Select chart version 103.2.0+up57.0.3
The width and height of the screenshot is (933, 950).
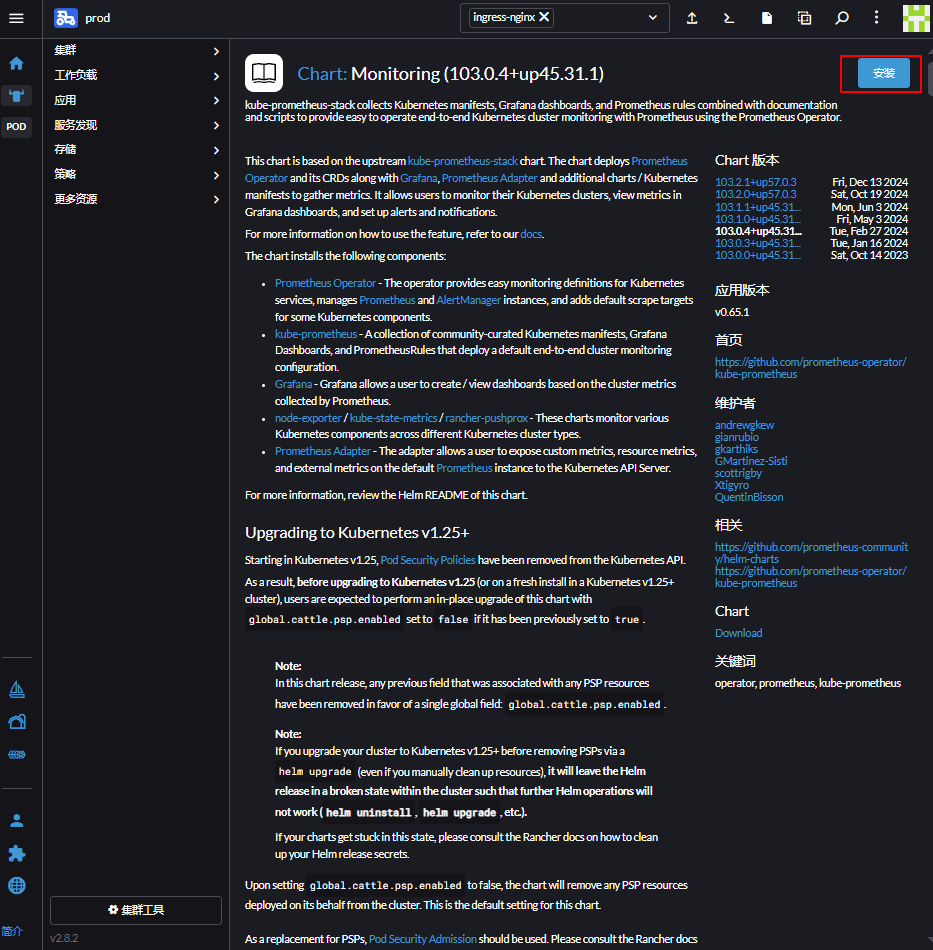pyautogui.click(x=755, y=194)
